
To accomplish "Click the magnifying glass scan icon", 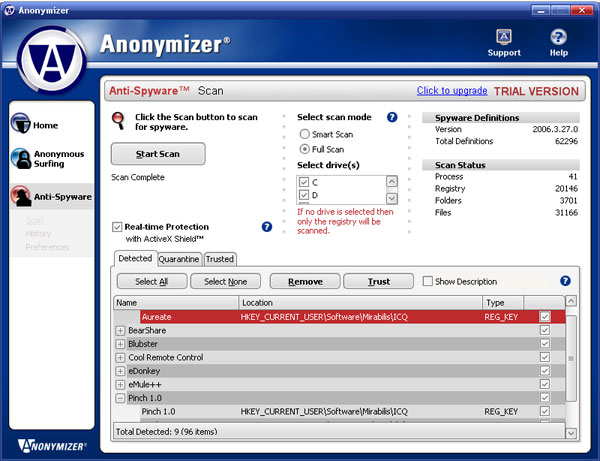I will (118, 121).
